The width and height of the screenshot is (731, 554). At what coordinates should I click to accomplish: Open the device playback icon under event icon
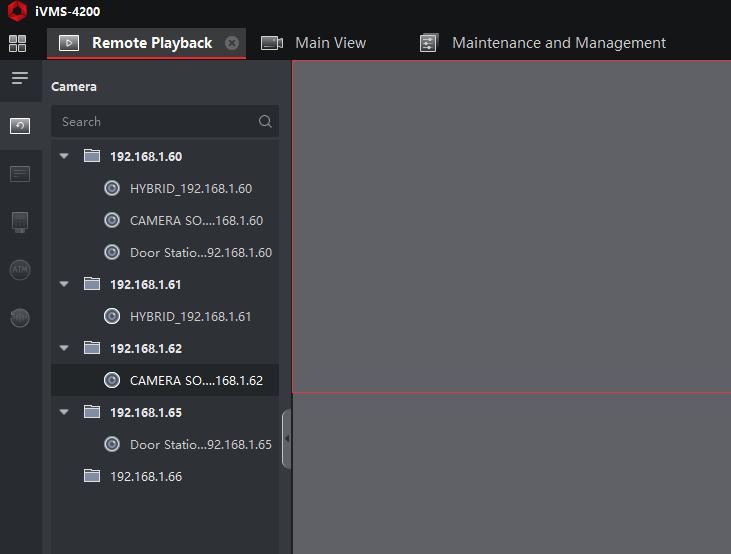[x=20, y=222]
